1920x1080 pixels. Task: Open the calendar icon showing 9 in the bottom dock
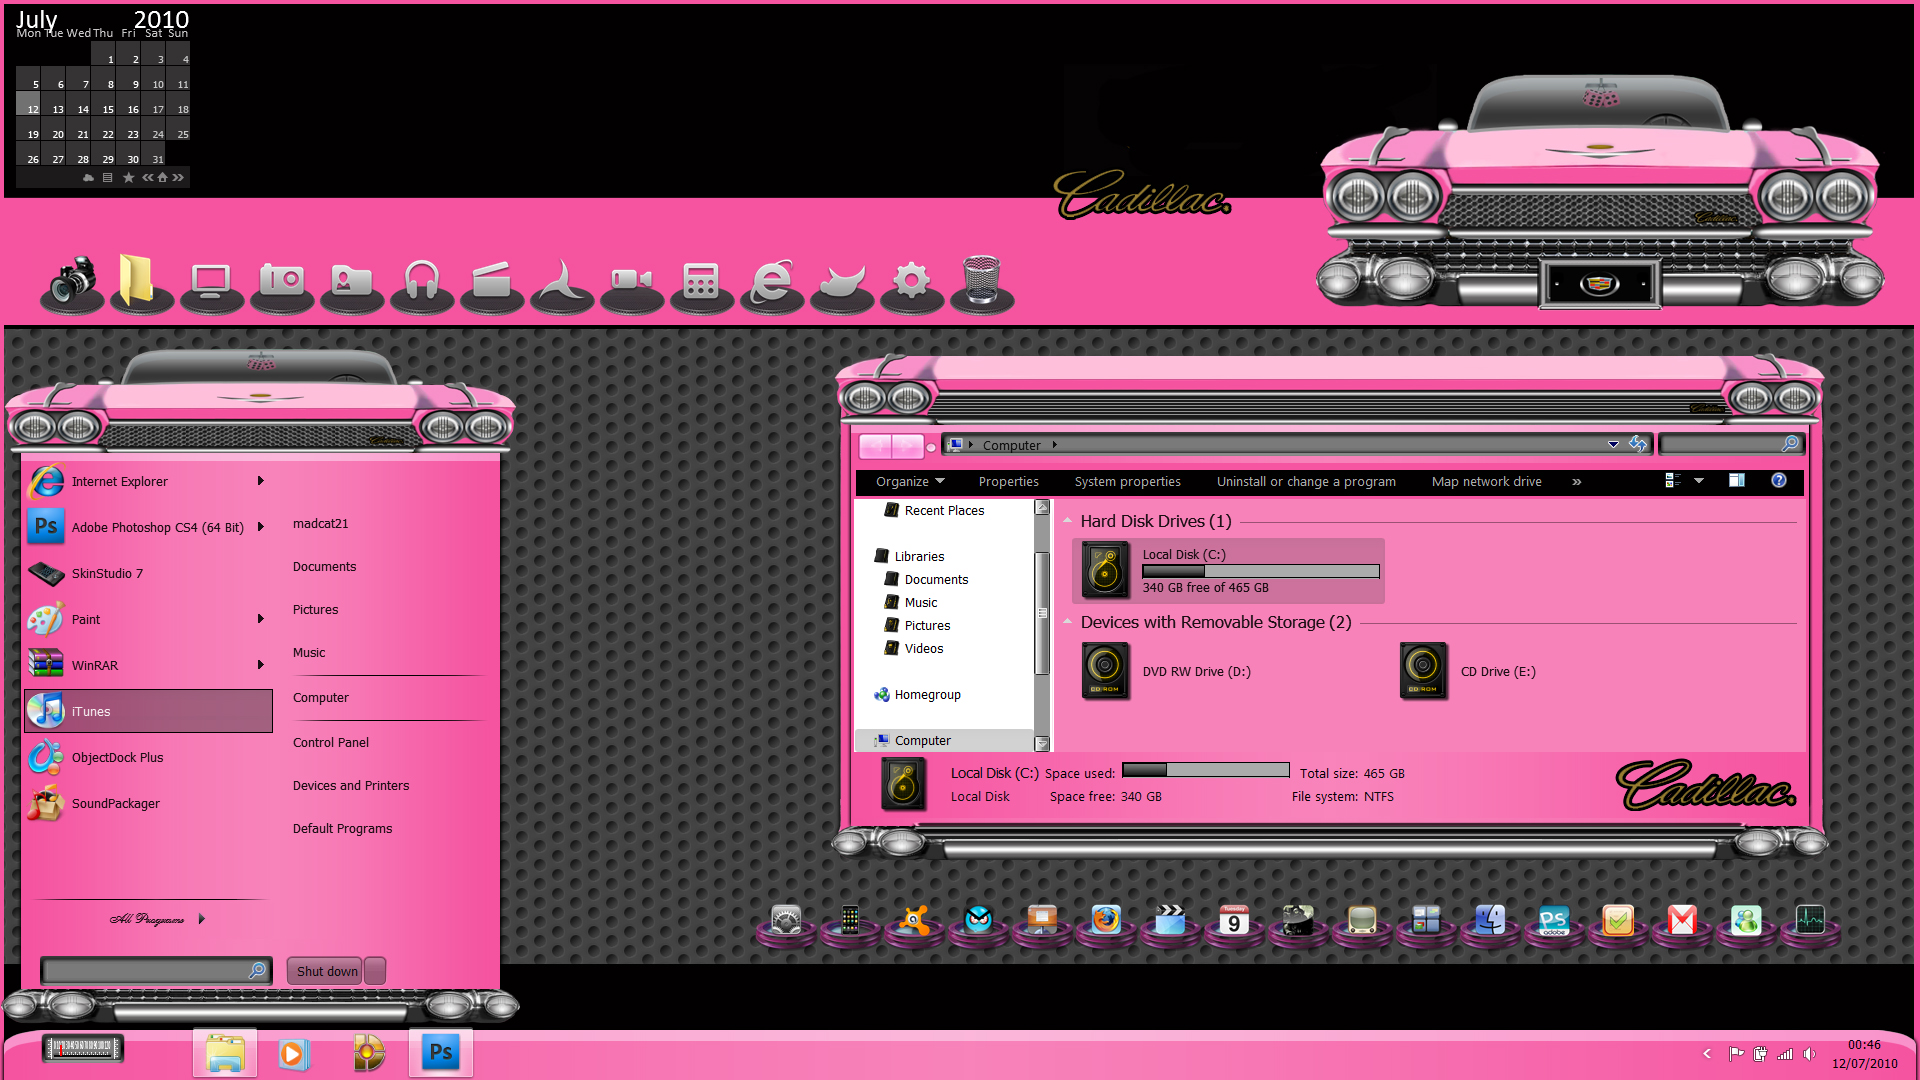pyautogui.click(x=1234, y=920)
